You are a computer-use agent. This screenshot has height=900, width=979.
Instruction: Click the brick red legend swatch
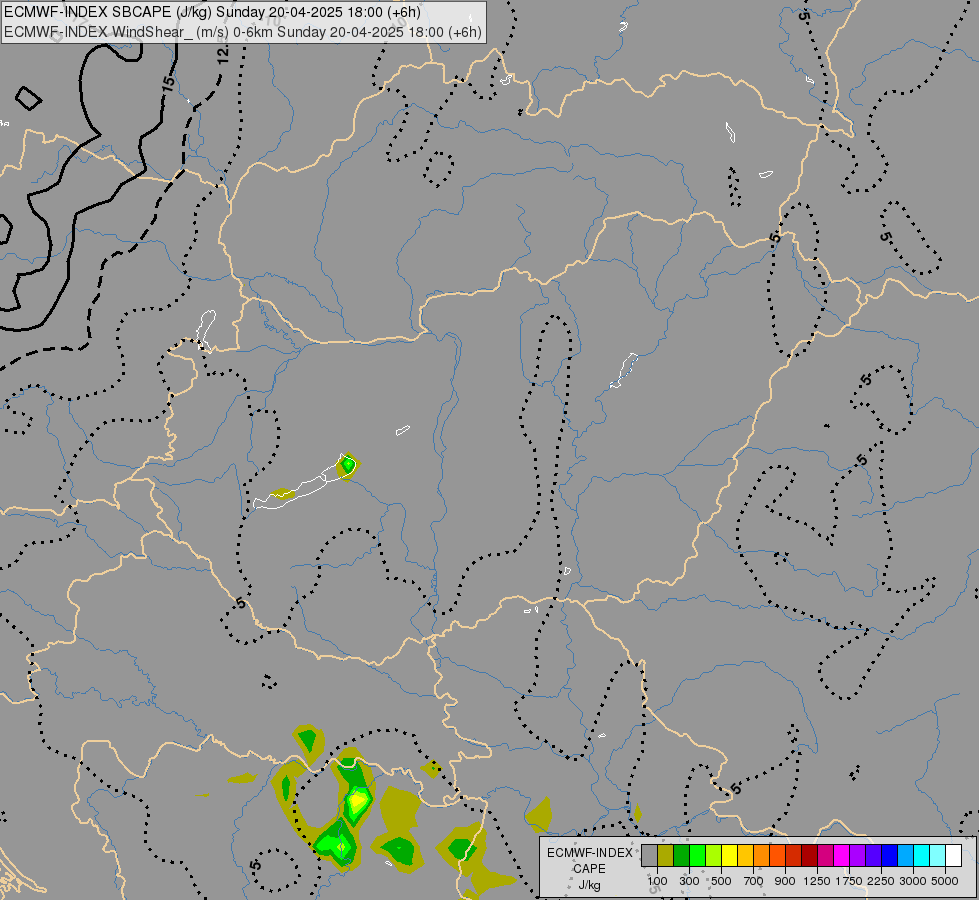pyautogui.click(x=794, y=855)
